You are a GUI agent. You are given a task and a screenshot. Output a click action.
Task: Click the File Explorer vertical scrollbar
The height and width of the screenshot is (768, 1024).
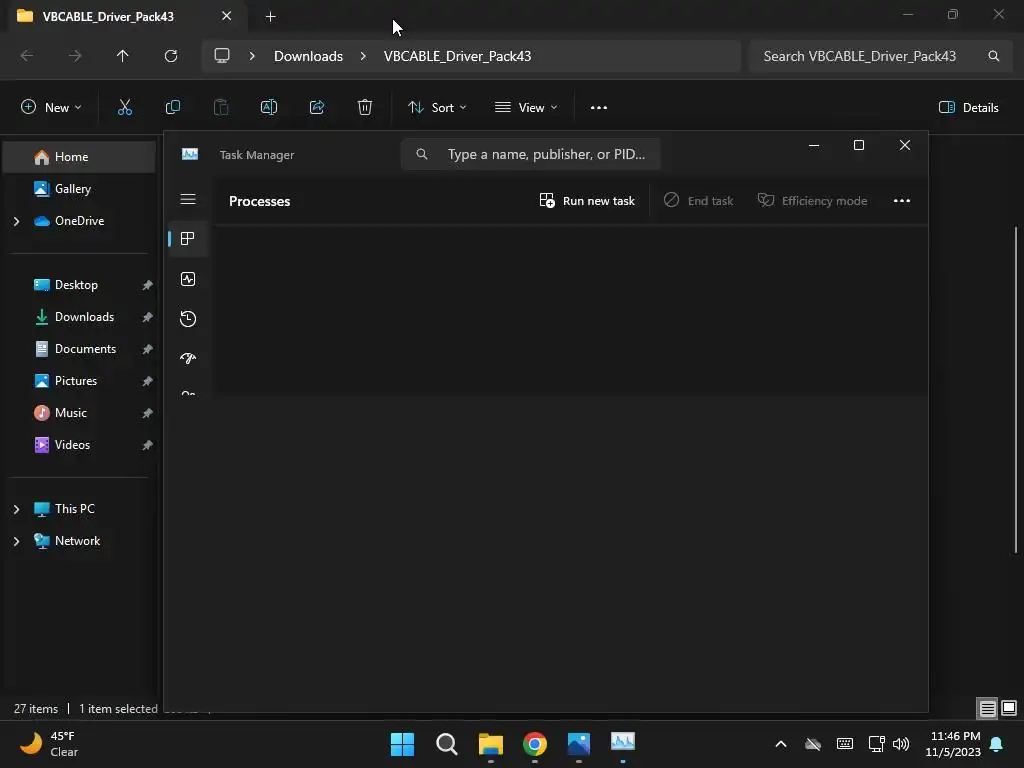coord(1016,389)
